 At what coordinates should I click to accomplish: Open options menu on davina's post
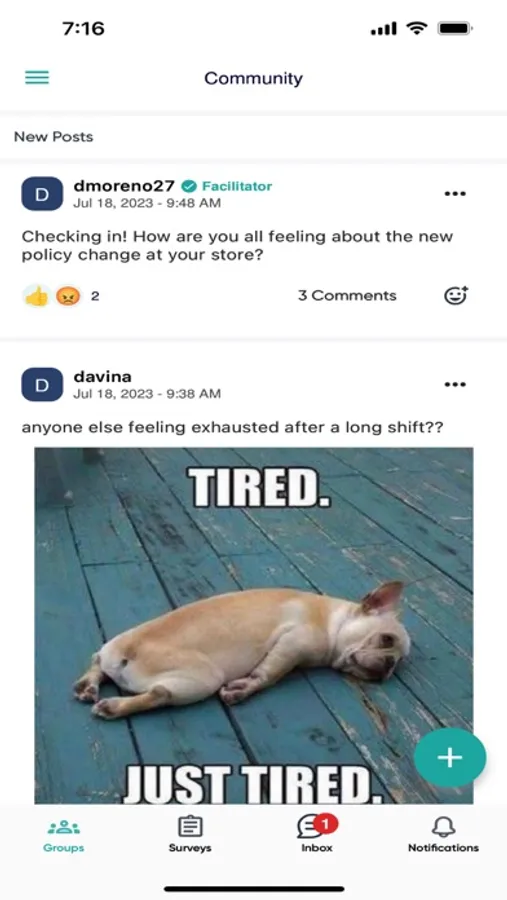(x=455, y=385)
